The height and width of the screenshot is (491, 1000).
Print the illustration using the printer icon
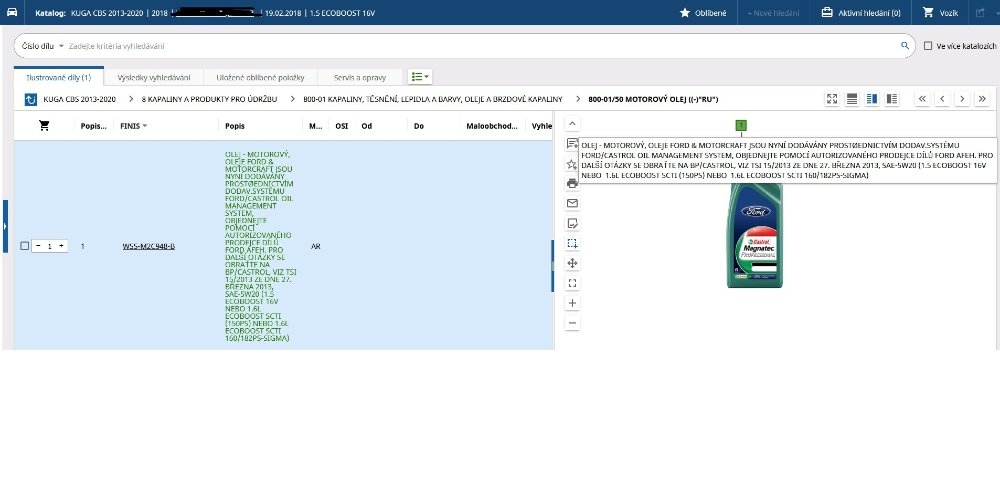pyautogui.click(x=572, y=183)
